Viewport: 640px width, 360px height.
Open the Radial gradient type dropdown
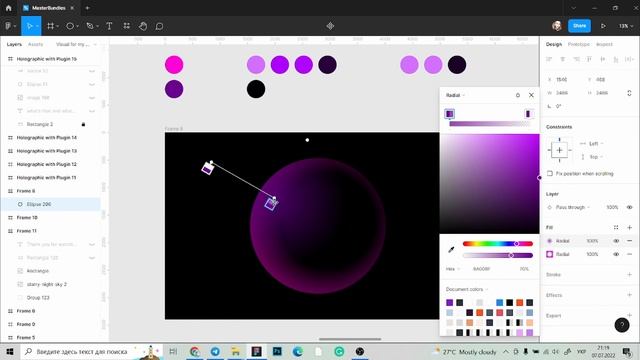click(455, 95)
